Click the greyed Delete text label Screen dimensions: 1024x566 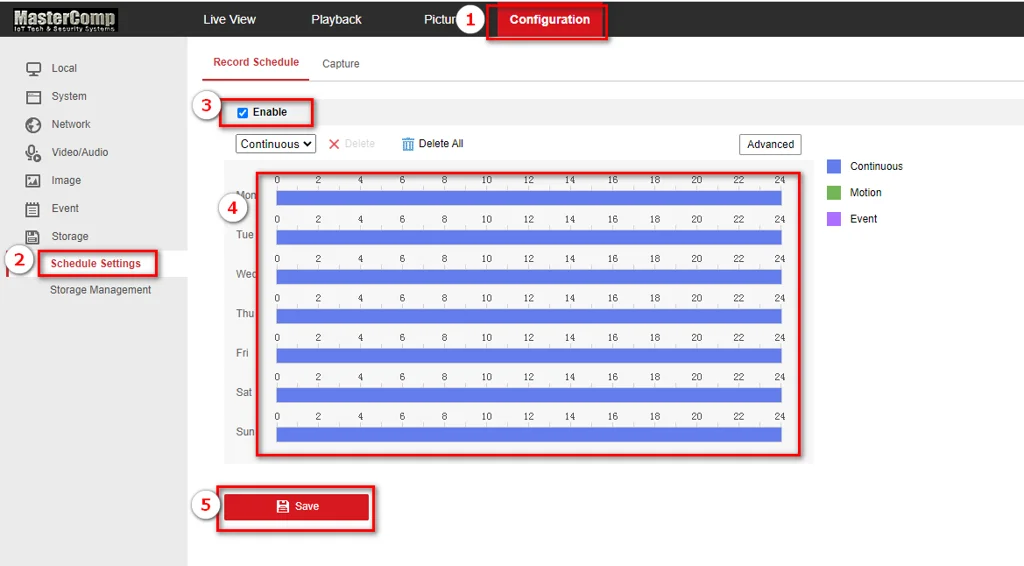point(359,144)
